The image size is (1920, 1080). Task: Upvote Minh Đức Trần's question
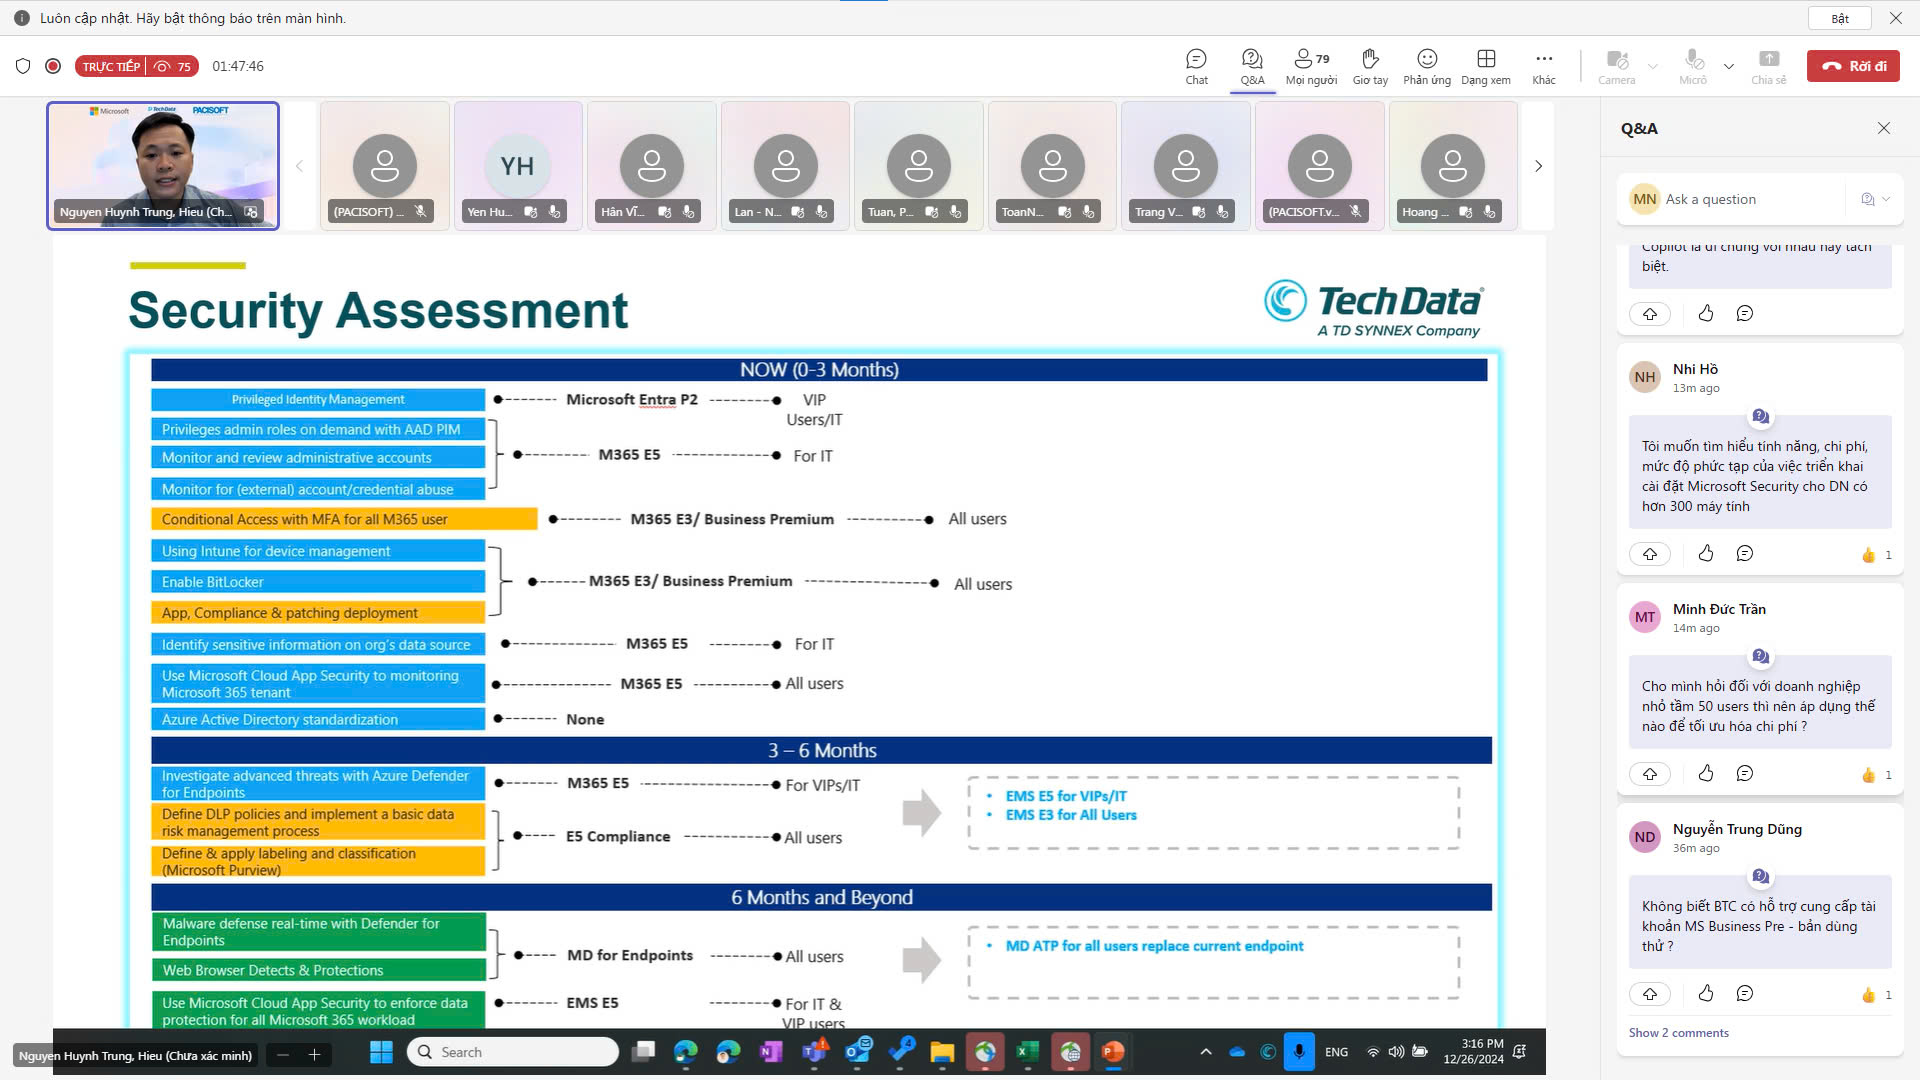(1650, 774)
